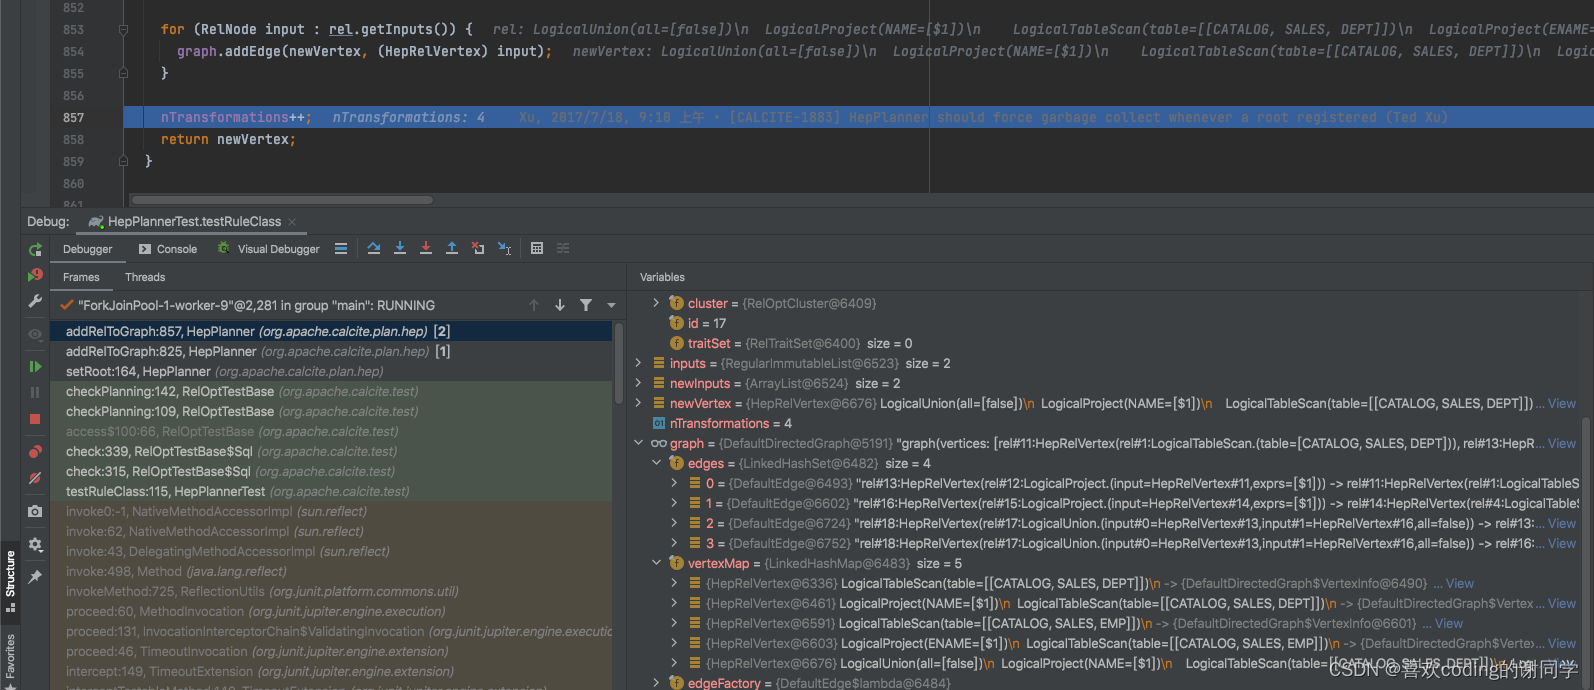Expand edge 0 DefaultEdge@6493
The image size is (1594, 690).
pos(674,483)
